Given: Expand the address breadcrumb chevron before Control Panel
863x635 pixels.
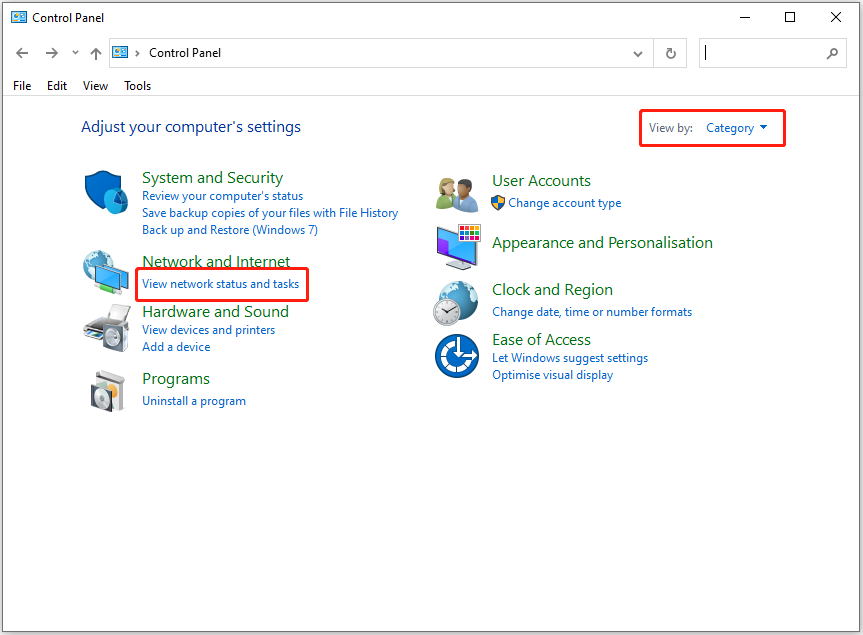Looking at the screenshot, I should (x=138, y=53).
